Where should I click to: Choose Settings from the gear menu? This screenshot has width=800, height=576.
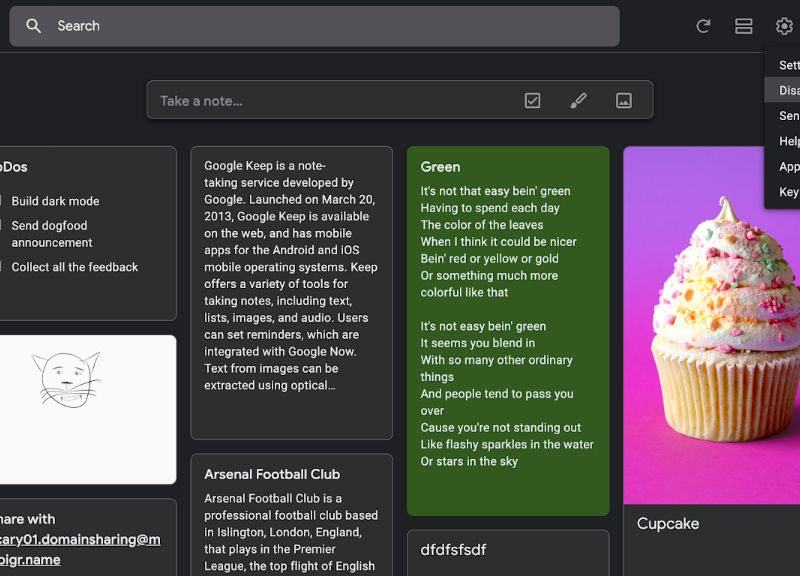[x=788, y=65]
